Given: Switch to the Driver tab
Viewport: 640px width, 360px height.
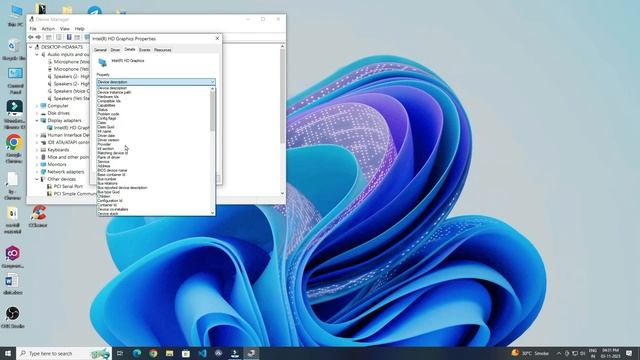Looking at the screenshot, I should (x=115, y=50).
